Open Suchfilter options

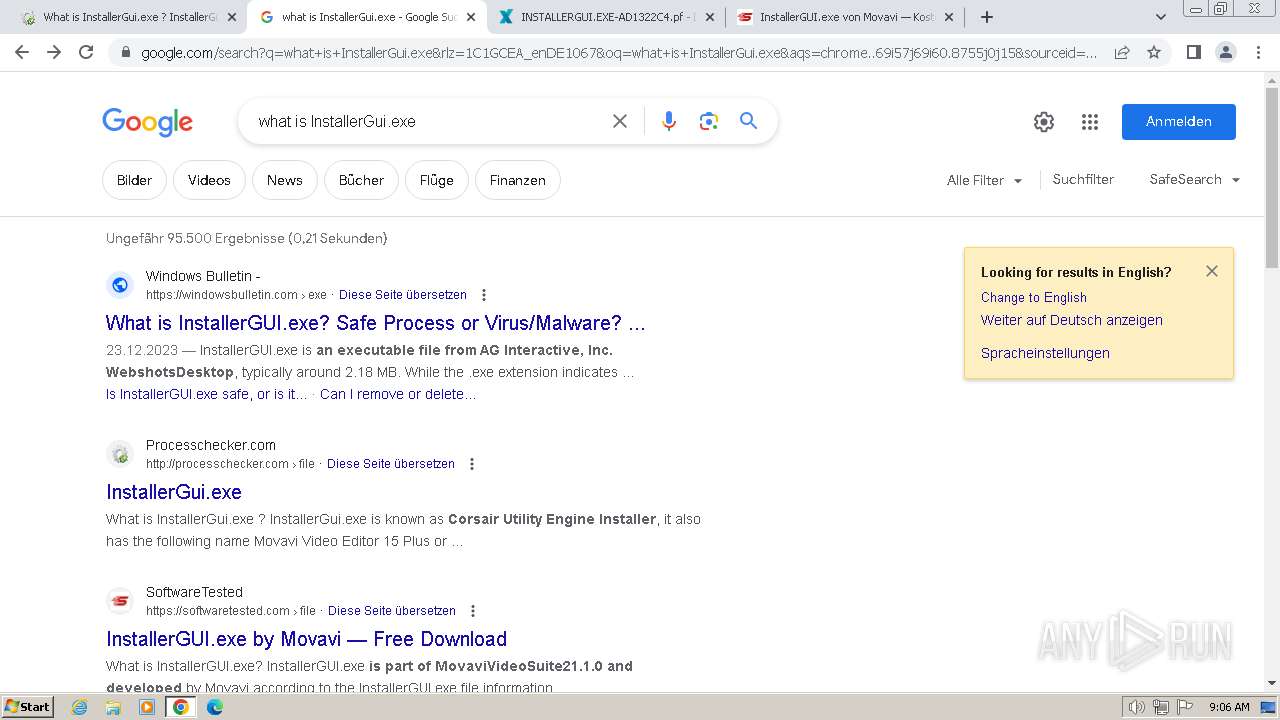1083,180
